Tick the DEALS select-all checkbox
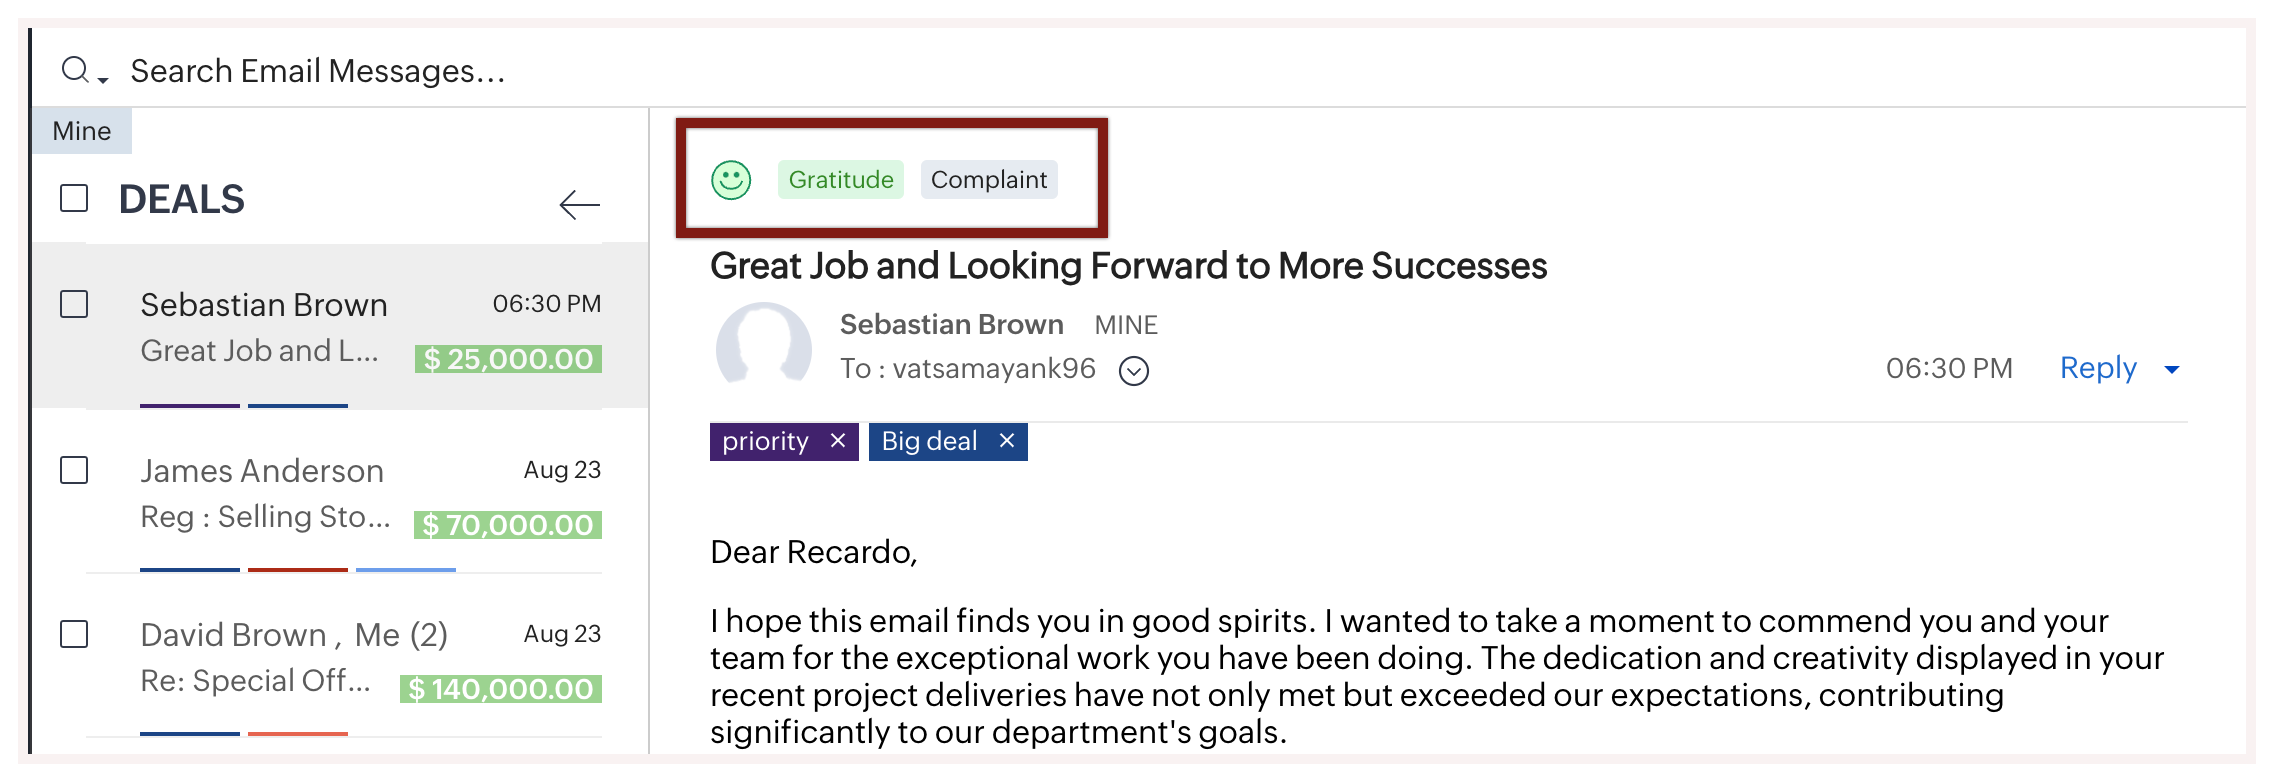The image size is (2274, 782). pos(74,198)
